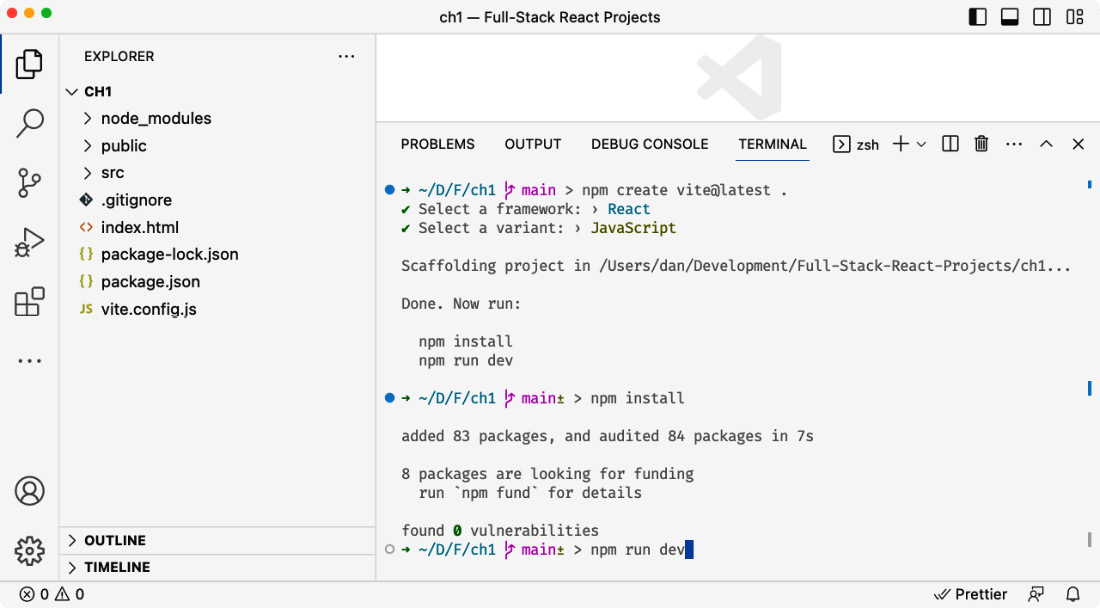The width and height of the screenshot is (1100, 608).
Task: Open Explorer views and more actions
Action: [x=347, y=56]
